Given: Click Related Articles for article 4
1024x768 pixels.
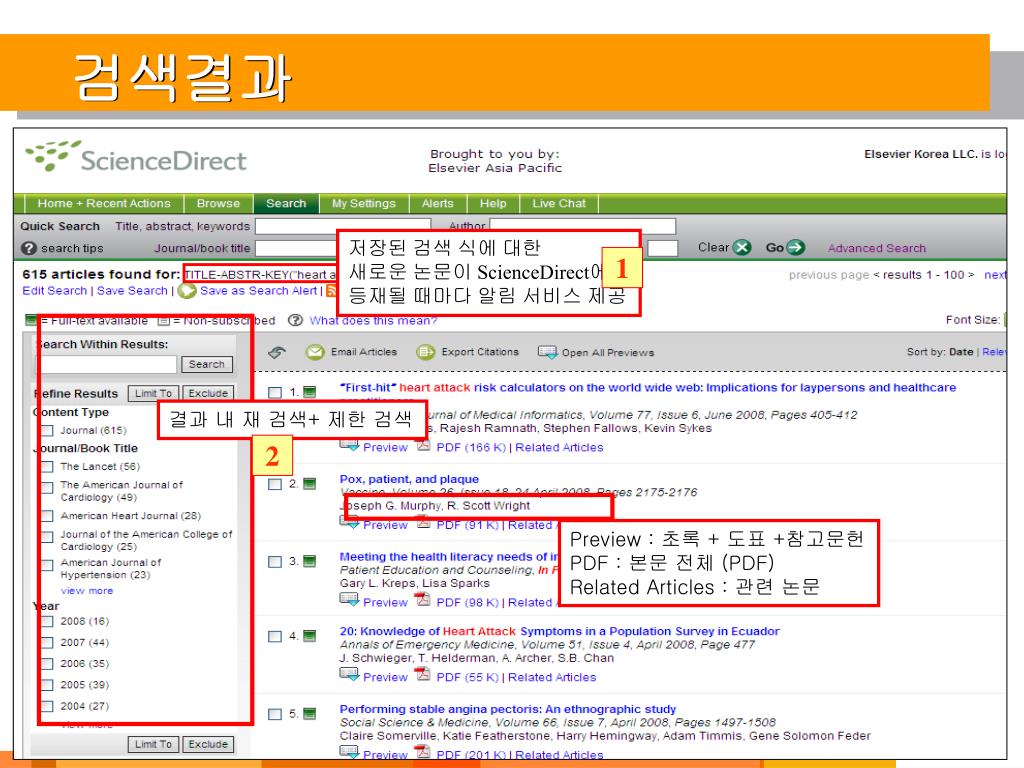Looking at the screenshot, I should tap(552, 677).
